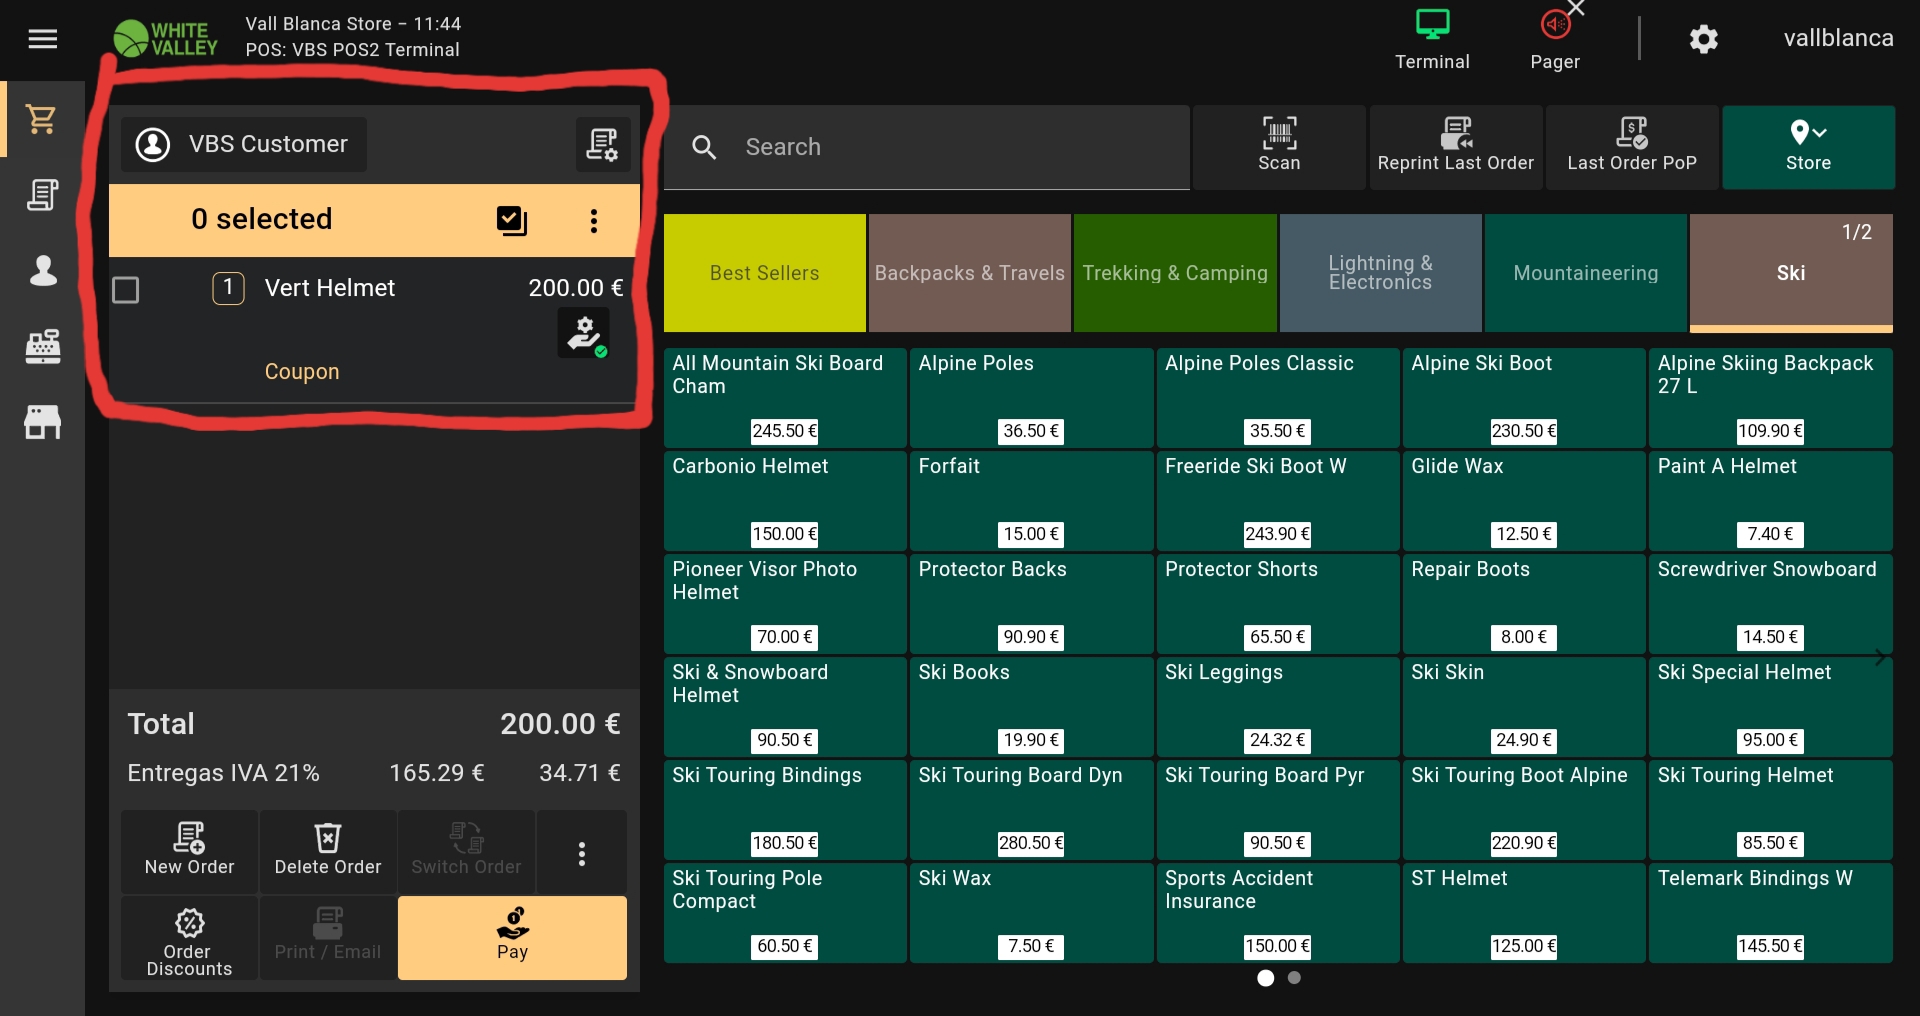Expand more order actions menu
1920x1016 pixels.
click(x=581, y=853)
